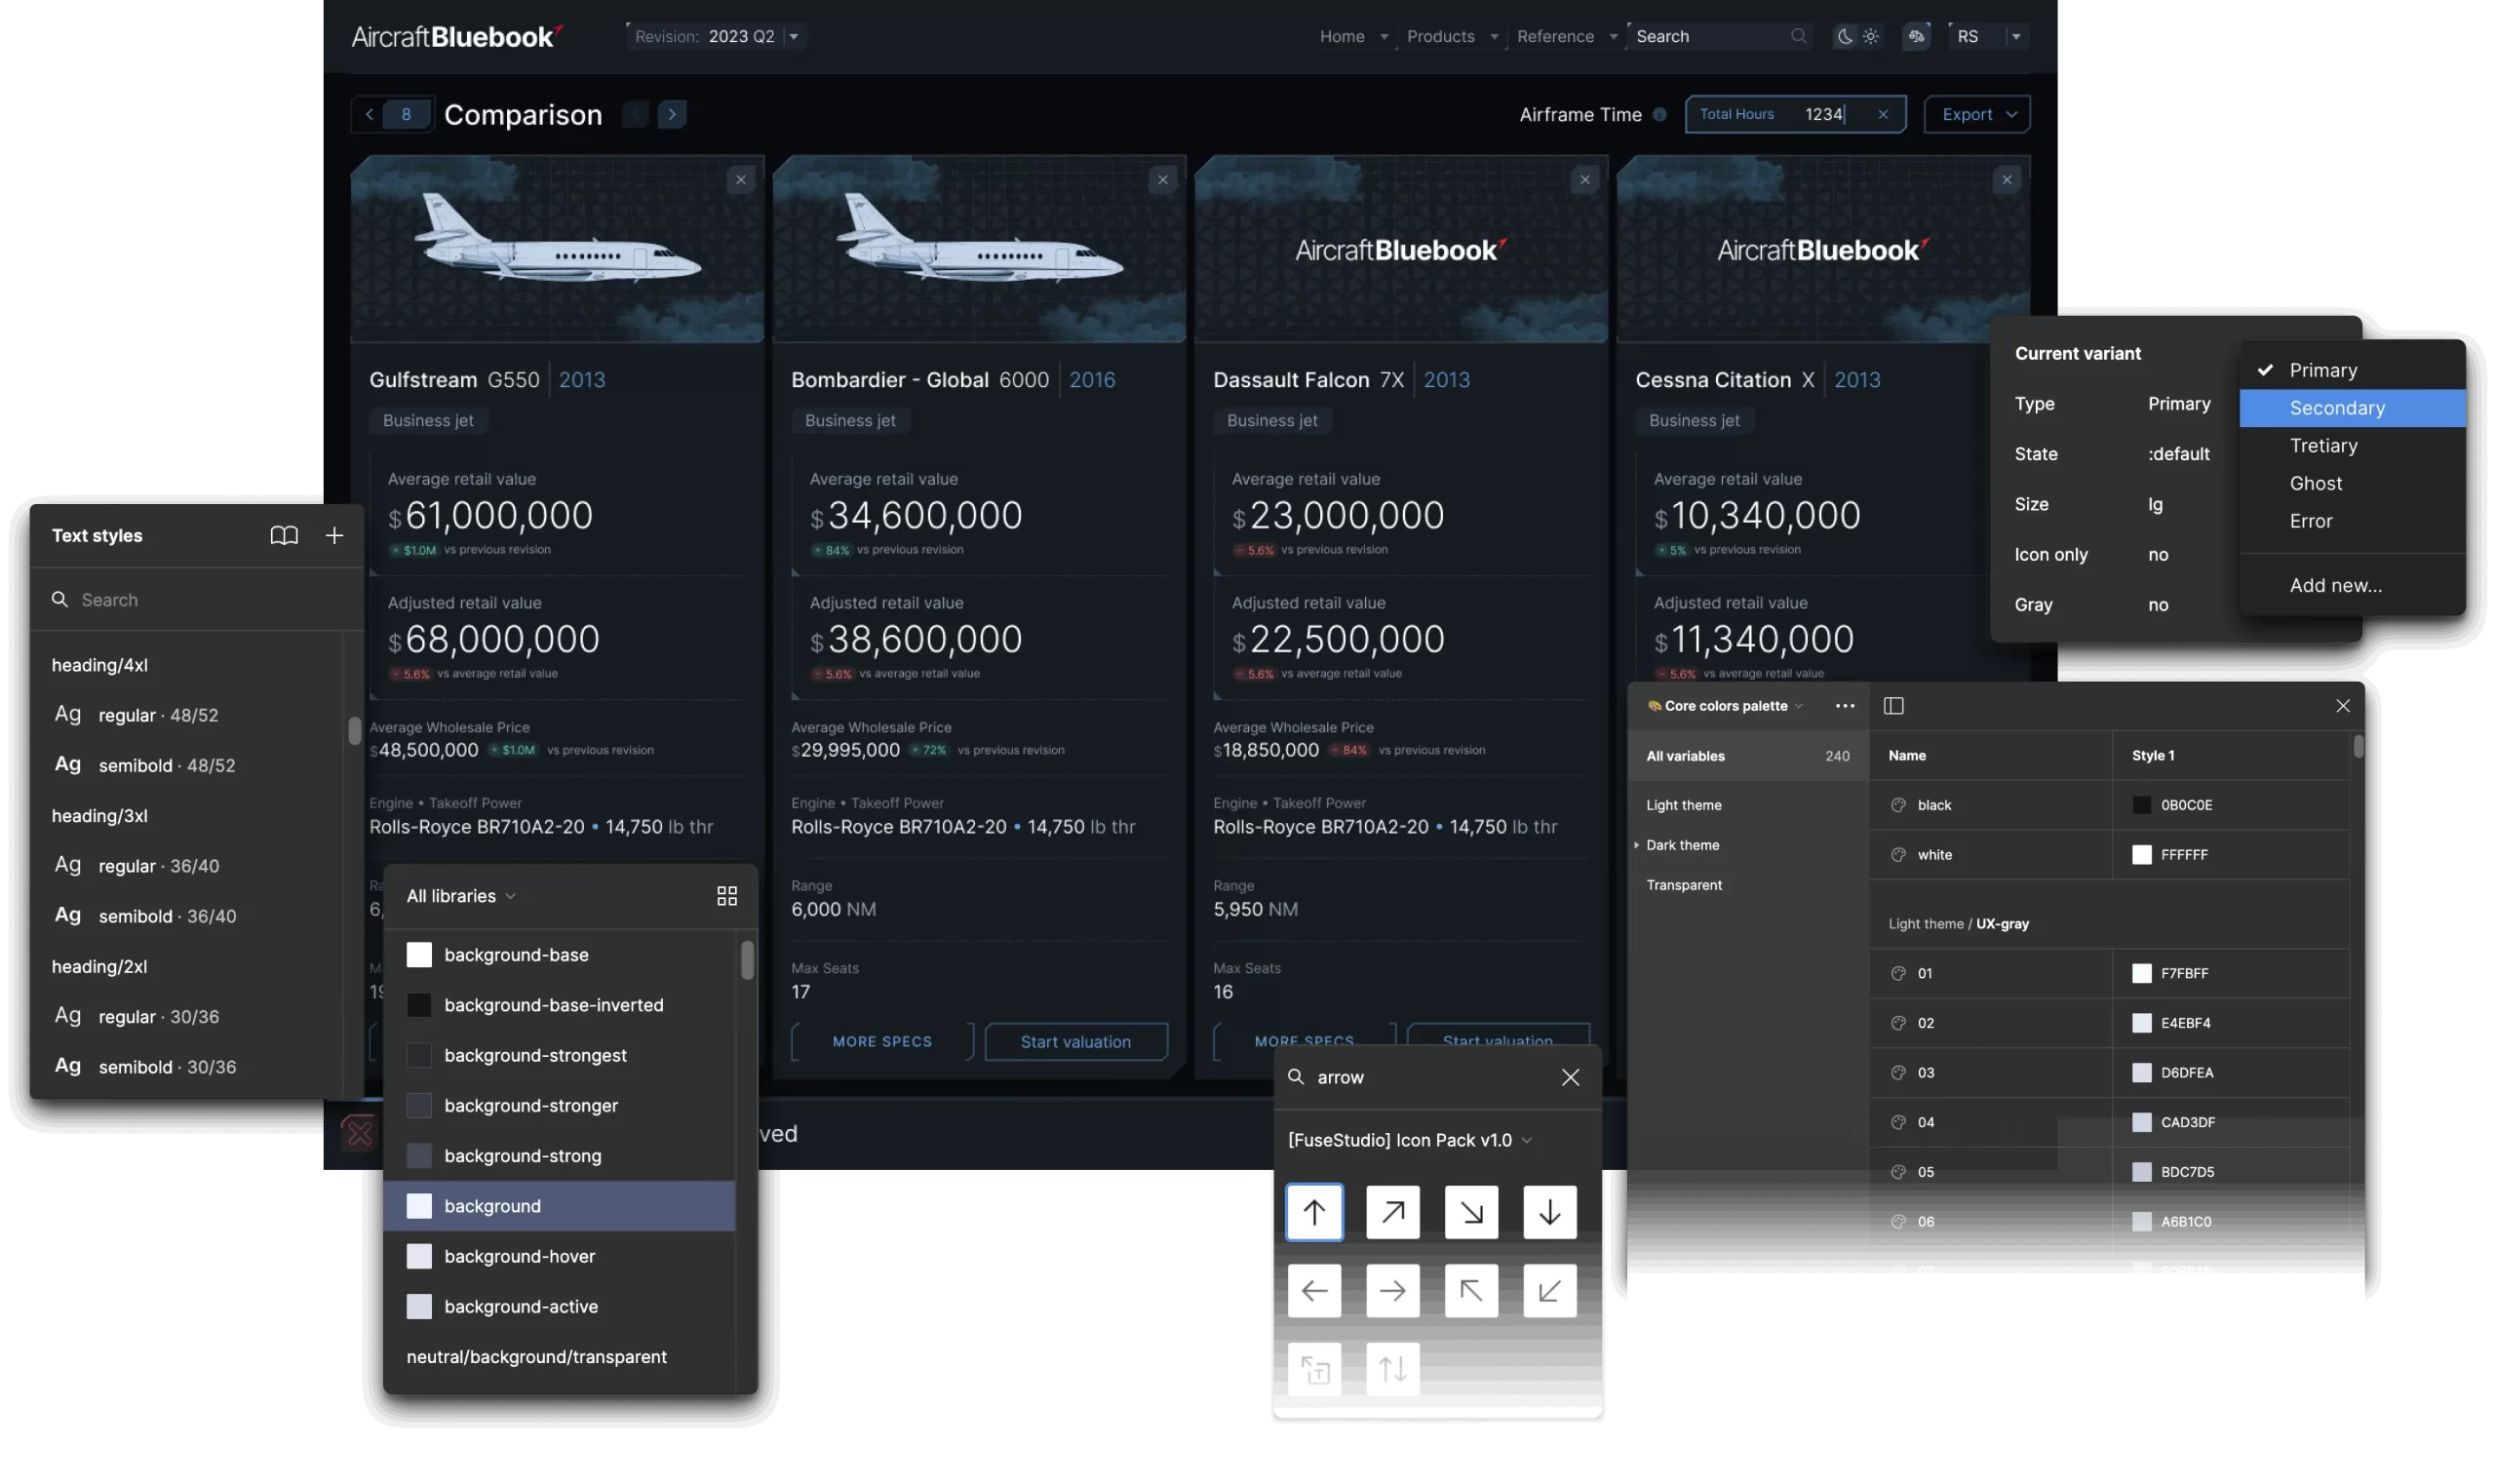The width and height of the screenshot is (2496, 1484).
Task: Go back with the left chevron beside 8
Action: pos(369,114)
